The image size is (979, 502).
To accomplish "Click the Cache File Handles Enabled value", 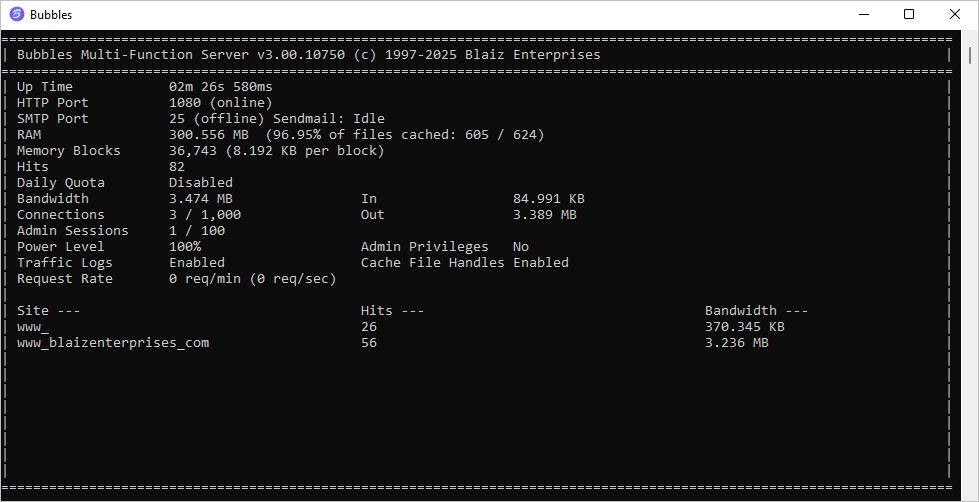I will click(540, 263).
